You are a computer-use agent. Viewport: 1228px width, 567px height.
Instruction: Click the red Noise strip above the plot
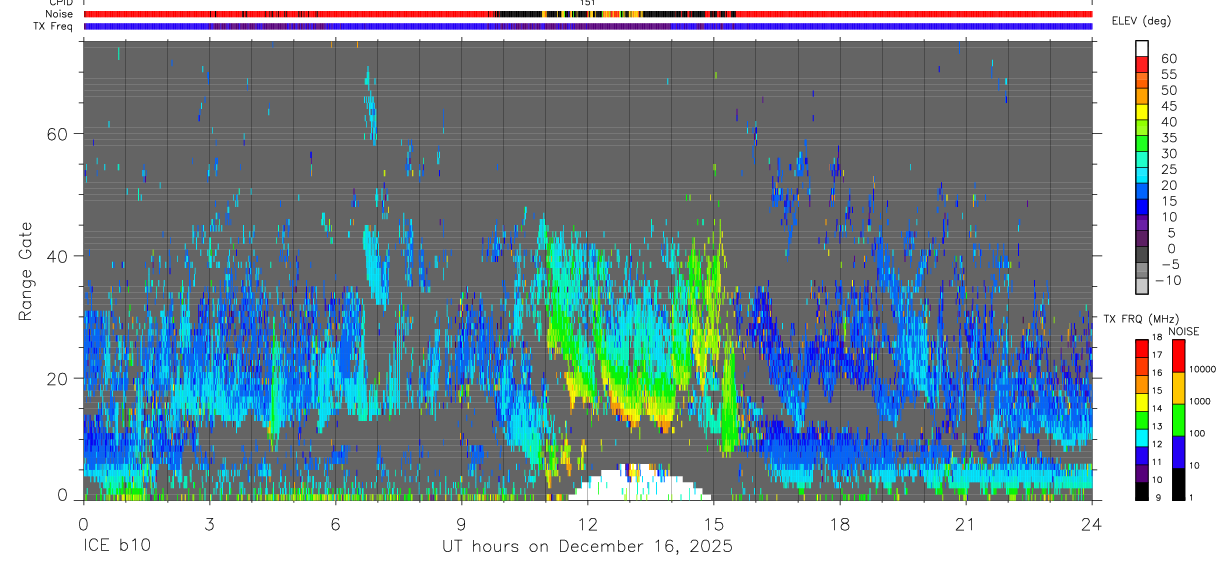pos(588,14)
